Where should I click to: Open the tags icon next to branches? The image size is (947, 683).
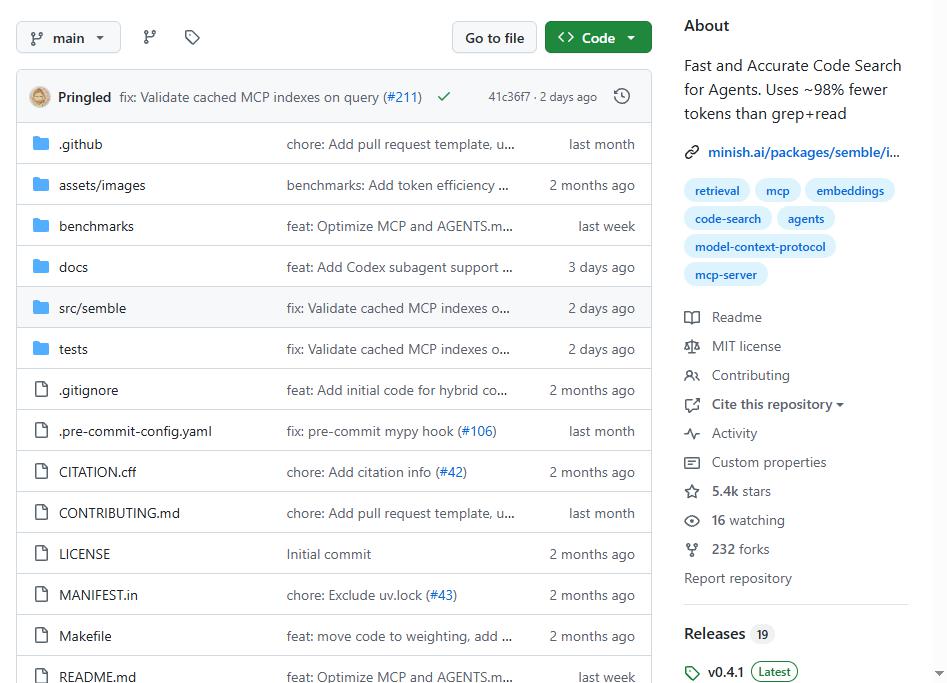(x=192, y=37)
